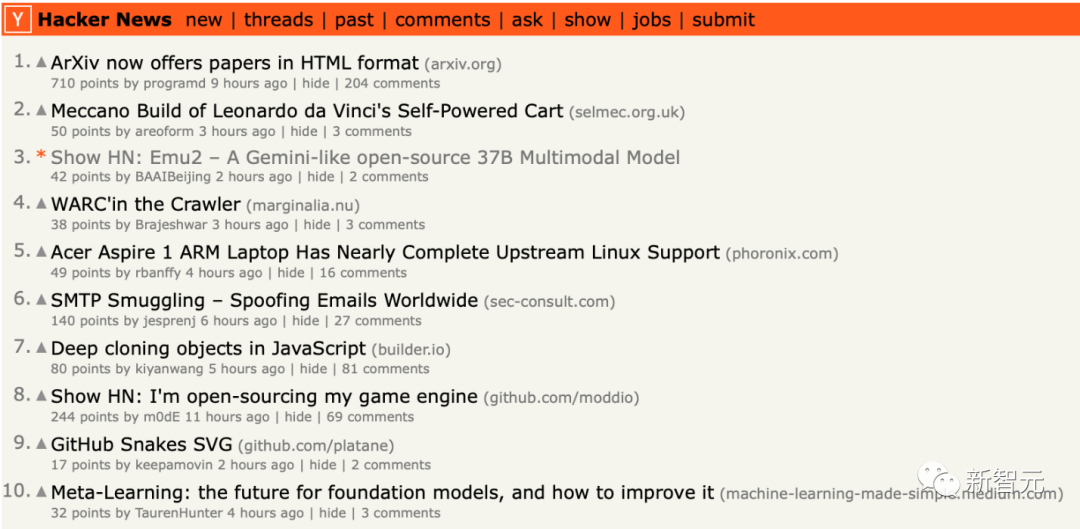
Task: Upvote the Meta-Learning foundation models story
Action: (42, 491)
